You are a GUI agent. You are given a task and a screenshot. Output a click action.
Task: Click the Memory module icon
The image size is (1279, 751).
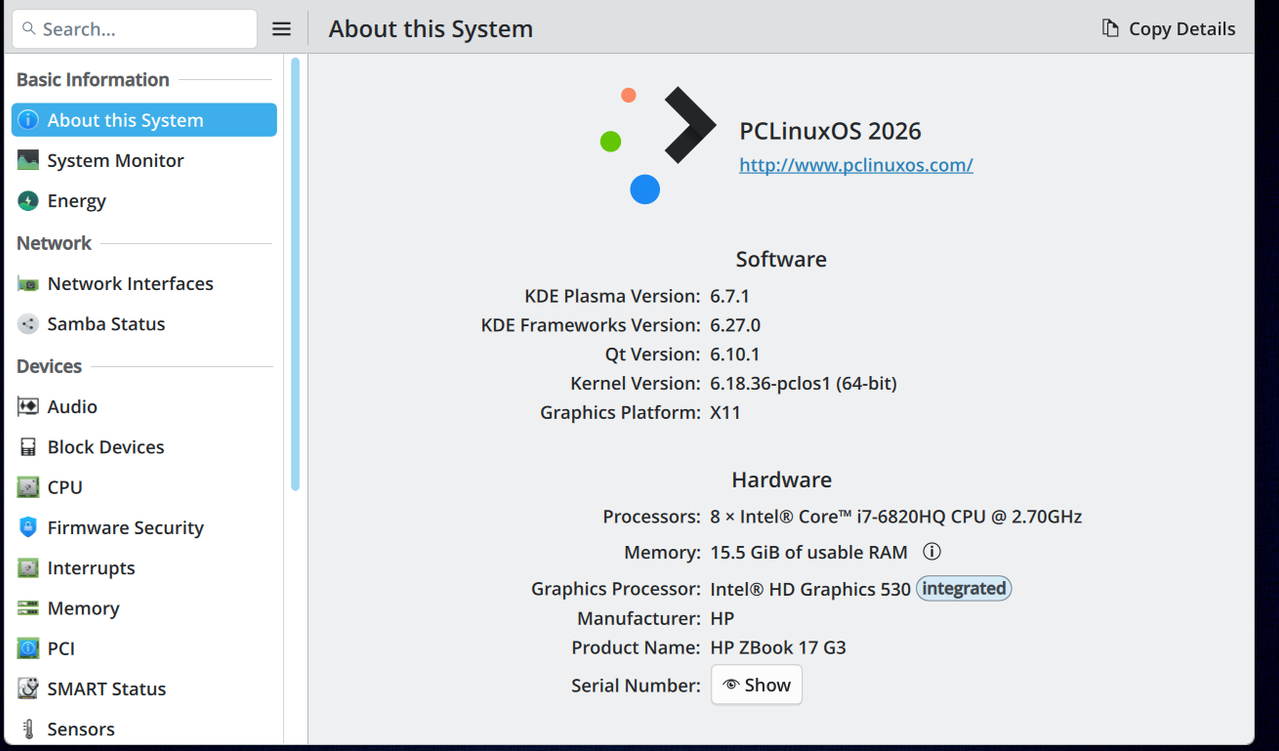28,608
